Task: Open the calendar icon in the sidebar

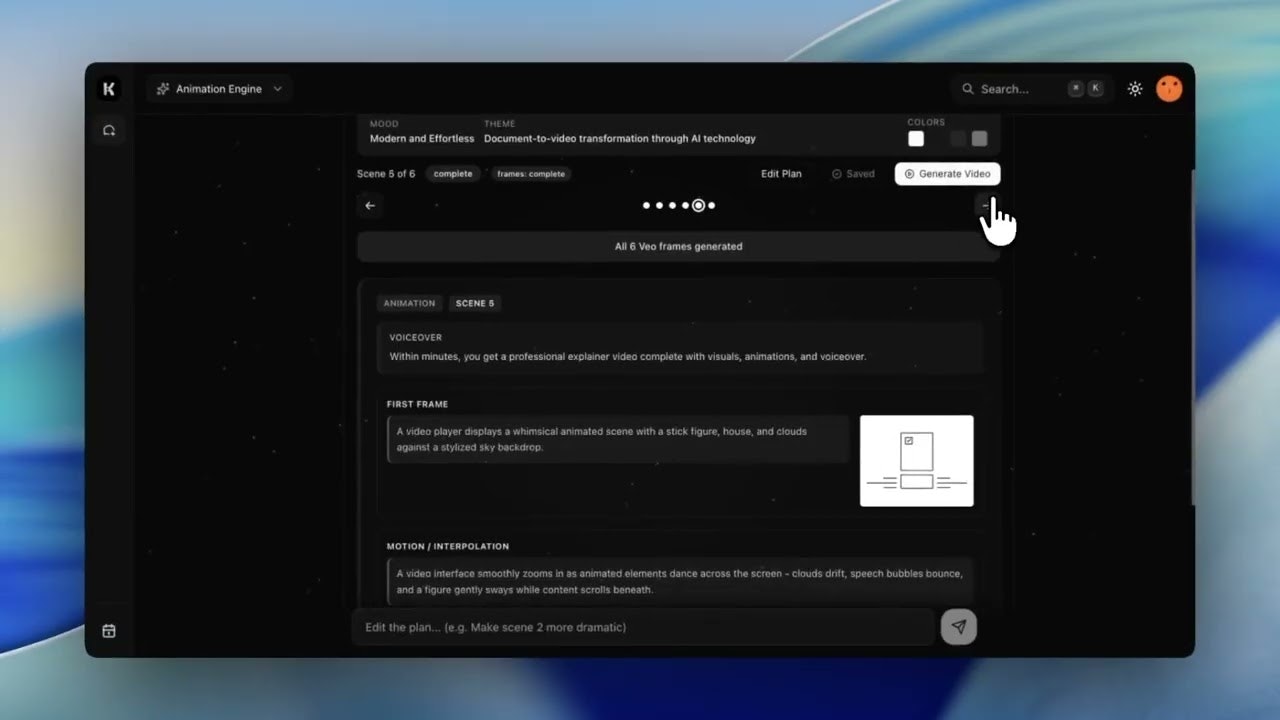Action: tap(109, 631)
